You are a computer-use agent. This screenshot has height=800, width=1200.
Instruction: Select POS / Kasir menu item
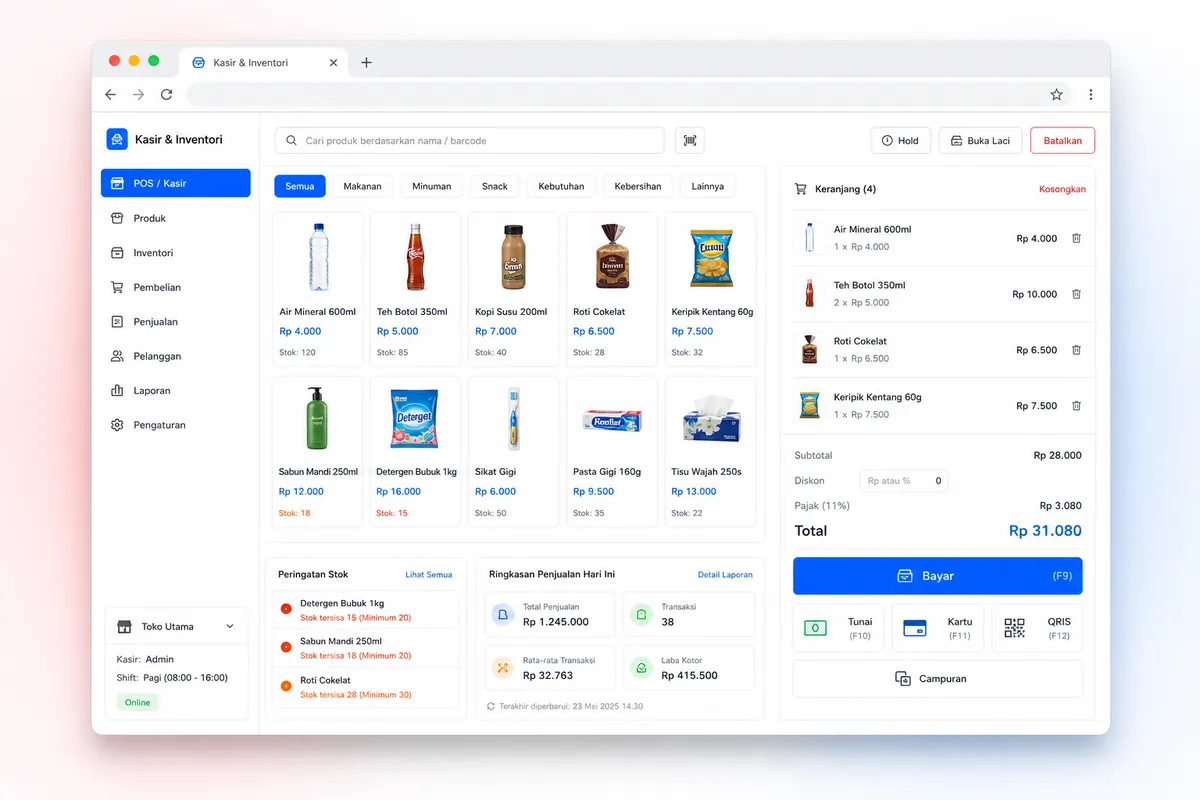pos(175,183)
